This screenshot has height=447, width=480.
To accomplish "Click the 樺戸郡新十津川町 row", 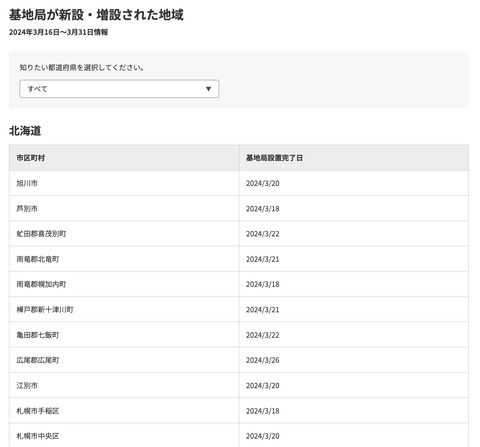I will pyautogui.click(x=239, y=310).
